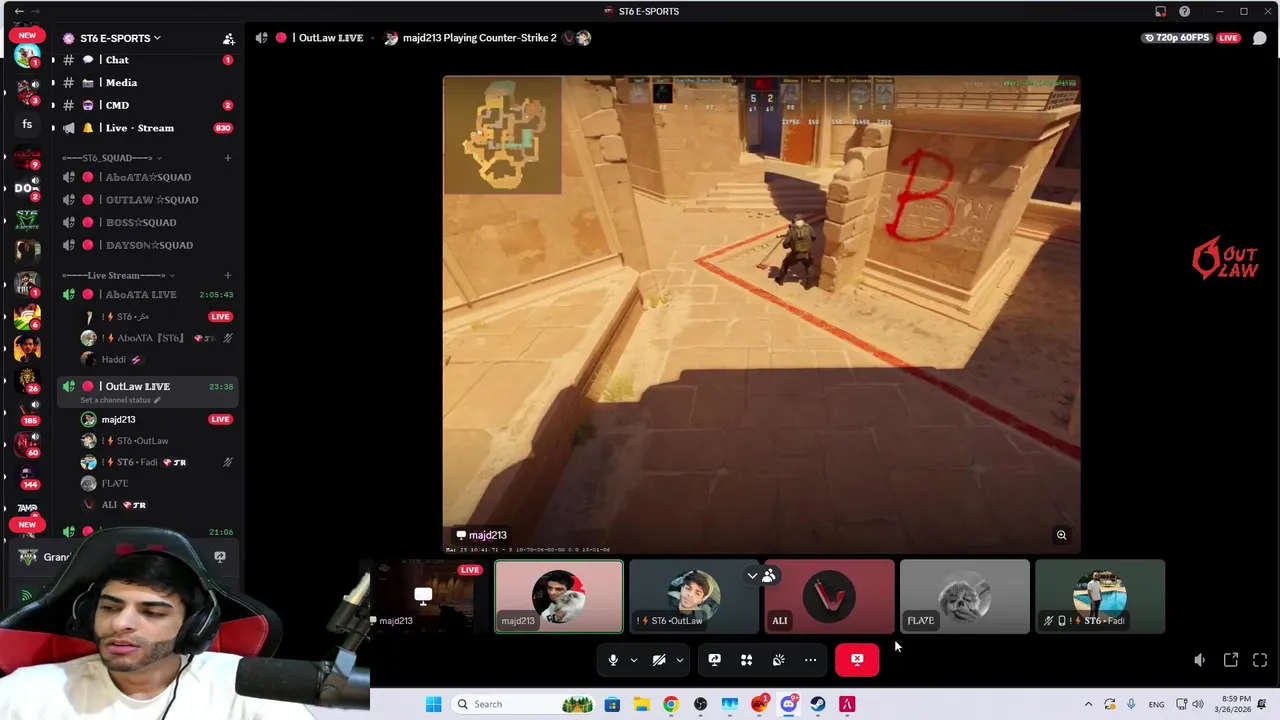Open Microsoft Store from the taskbar
This screenshot has height=720, width=1280.
click(612, 704)
